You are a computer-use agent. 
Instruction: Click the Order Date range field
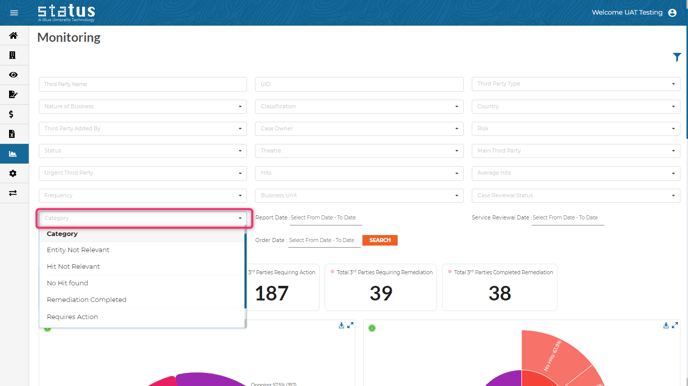(324, 241)
